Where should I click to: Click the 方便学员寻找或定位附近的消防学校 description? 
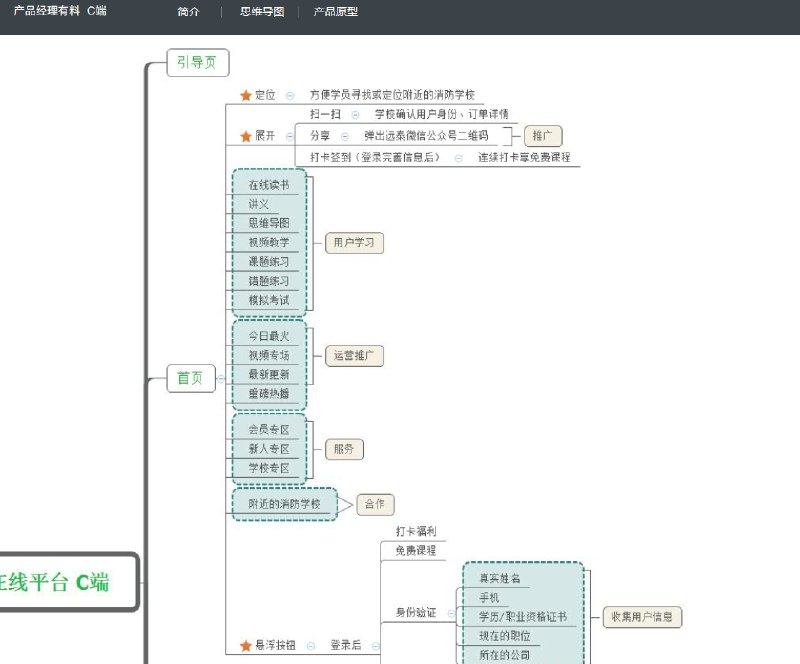(x=392, y=95)
